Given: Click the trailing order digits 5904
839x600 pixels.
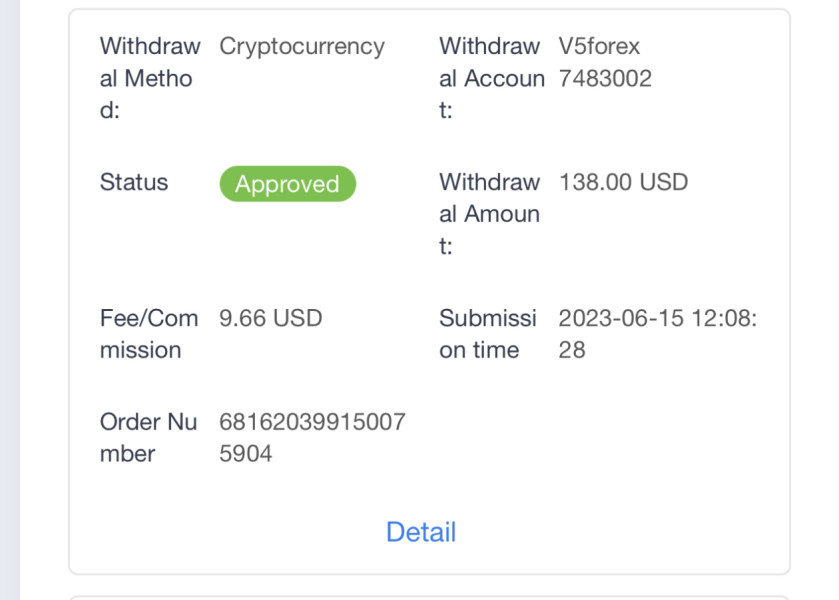Looking at the screenshot, I should (245, 454).
